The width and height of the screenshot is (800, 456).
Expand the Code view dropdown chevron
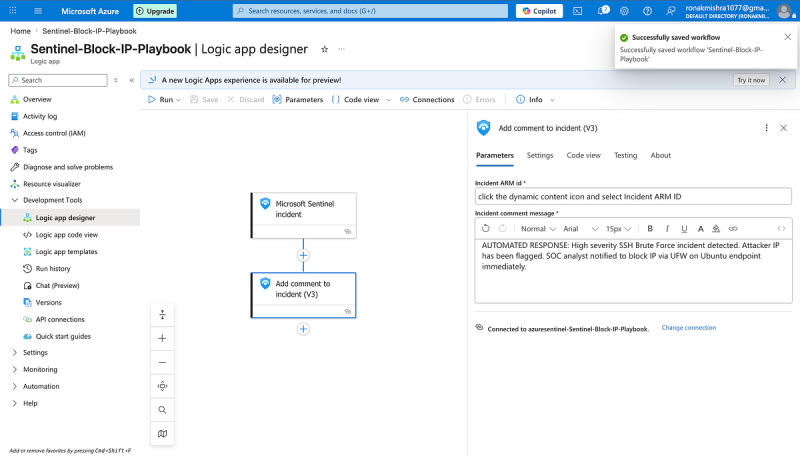[388, 100]
